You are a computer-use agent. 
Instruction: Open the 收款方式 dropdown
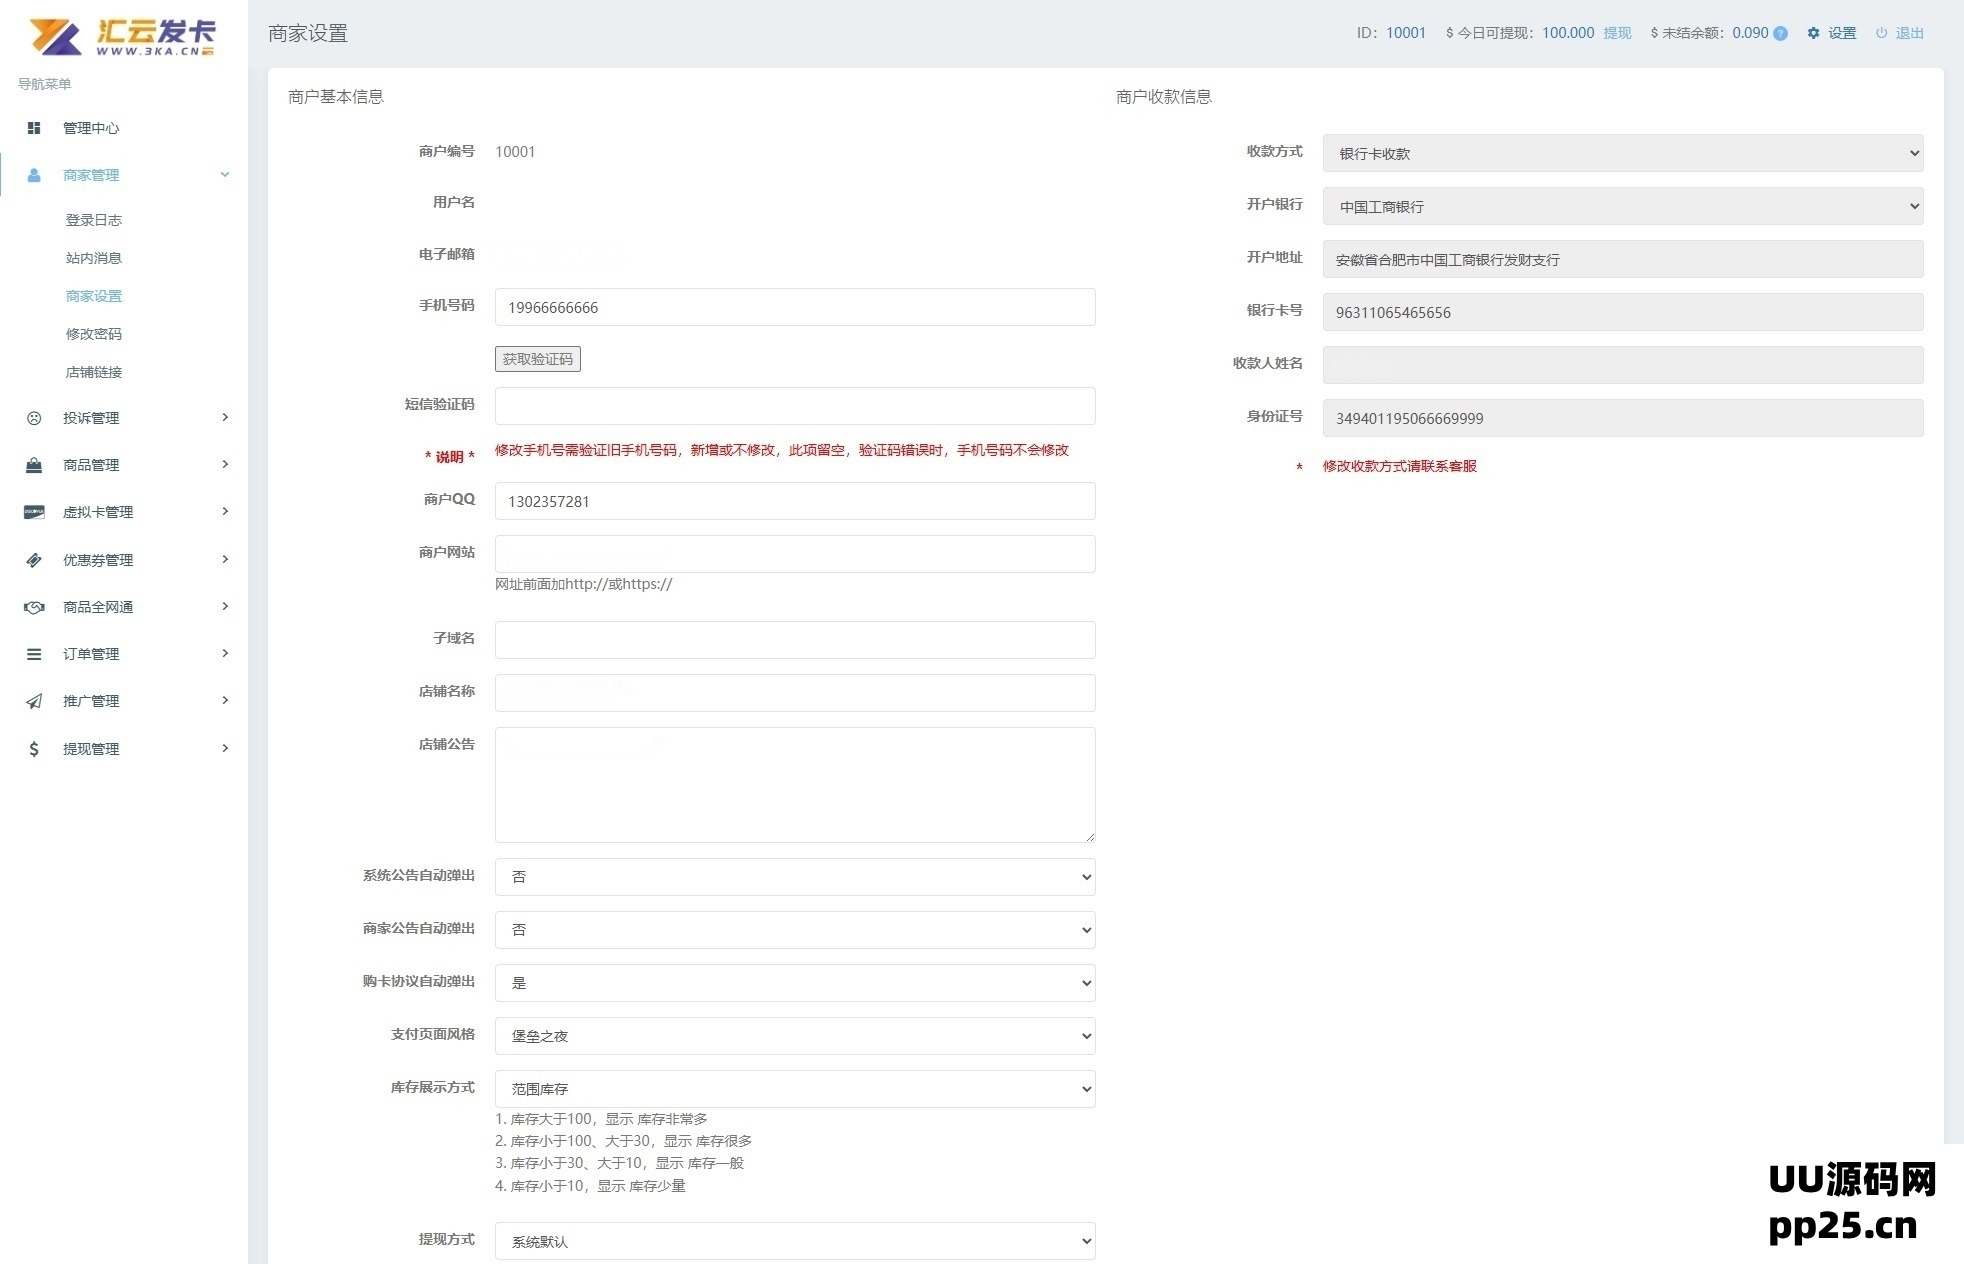pos(1622,153)
